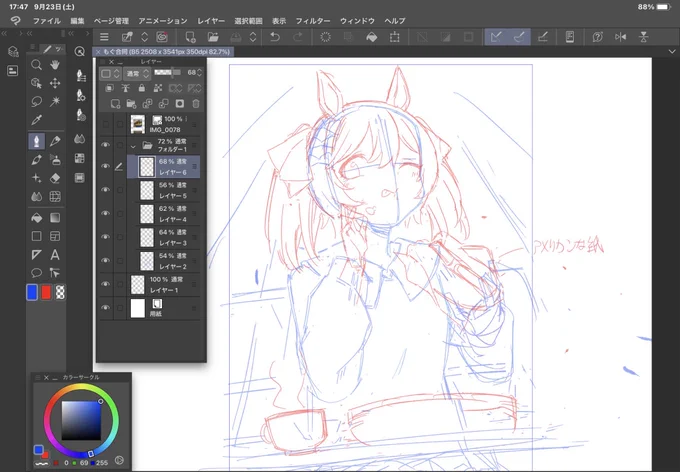Select the Balloon tool
The image size is (680, 472).
(x=36, y=272)
